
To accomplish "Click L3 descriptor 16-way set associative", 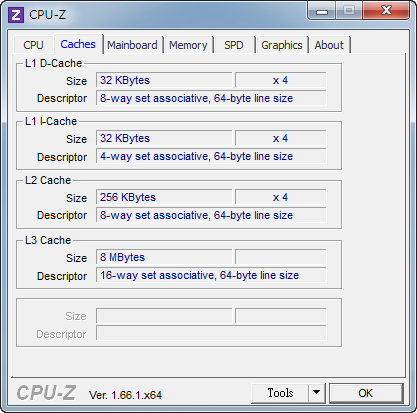I will pos(211,275).
